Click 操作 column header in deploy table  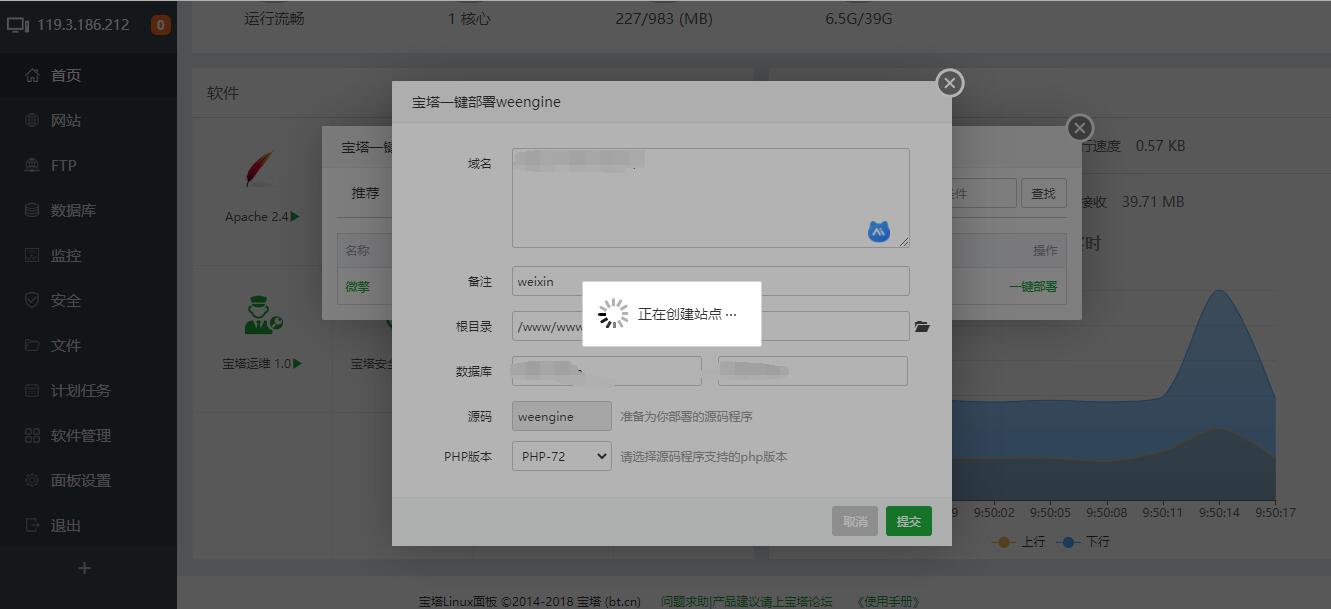(1045, 250)
